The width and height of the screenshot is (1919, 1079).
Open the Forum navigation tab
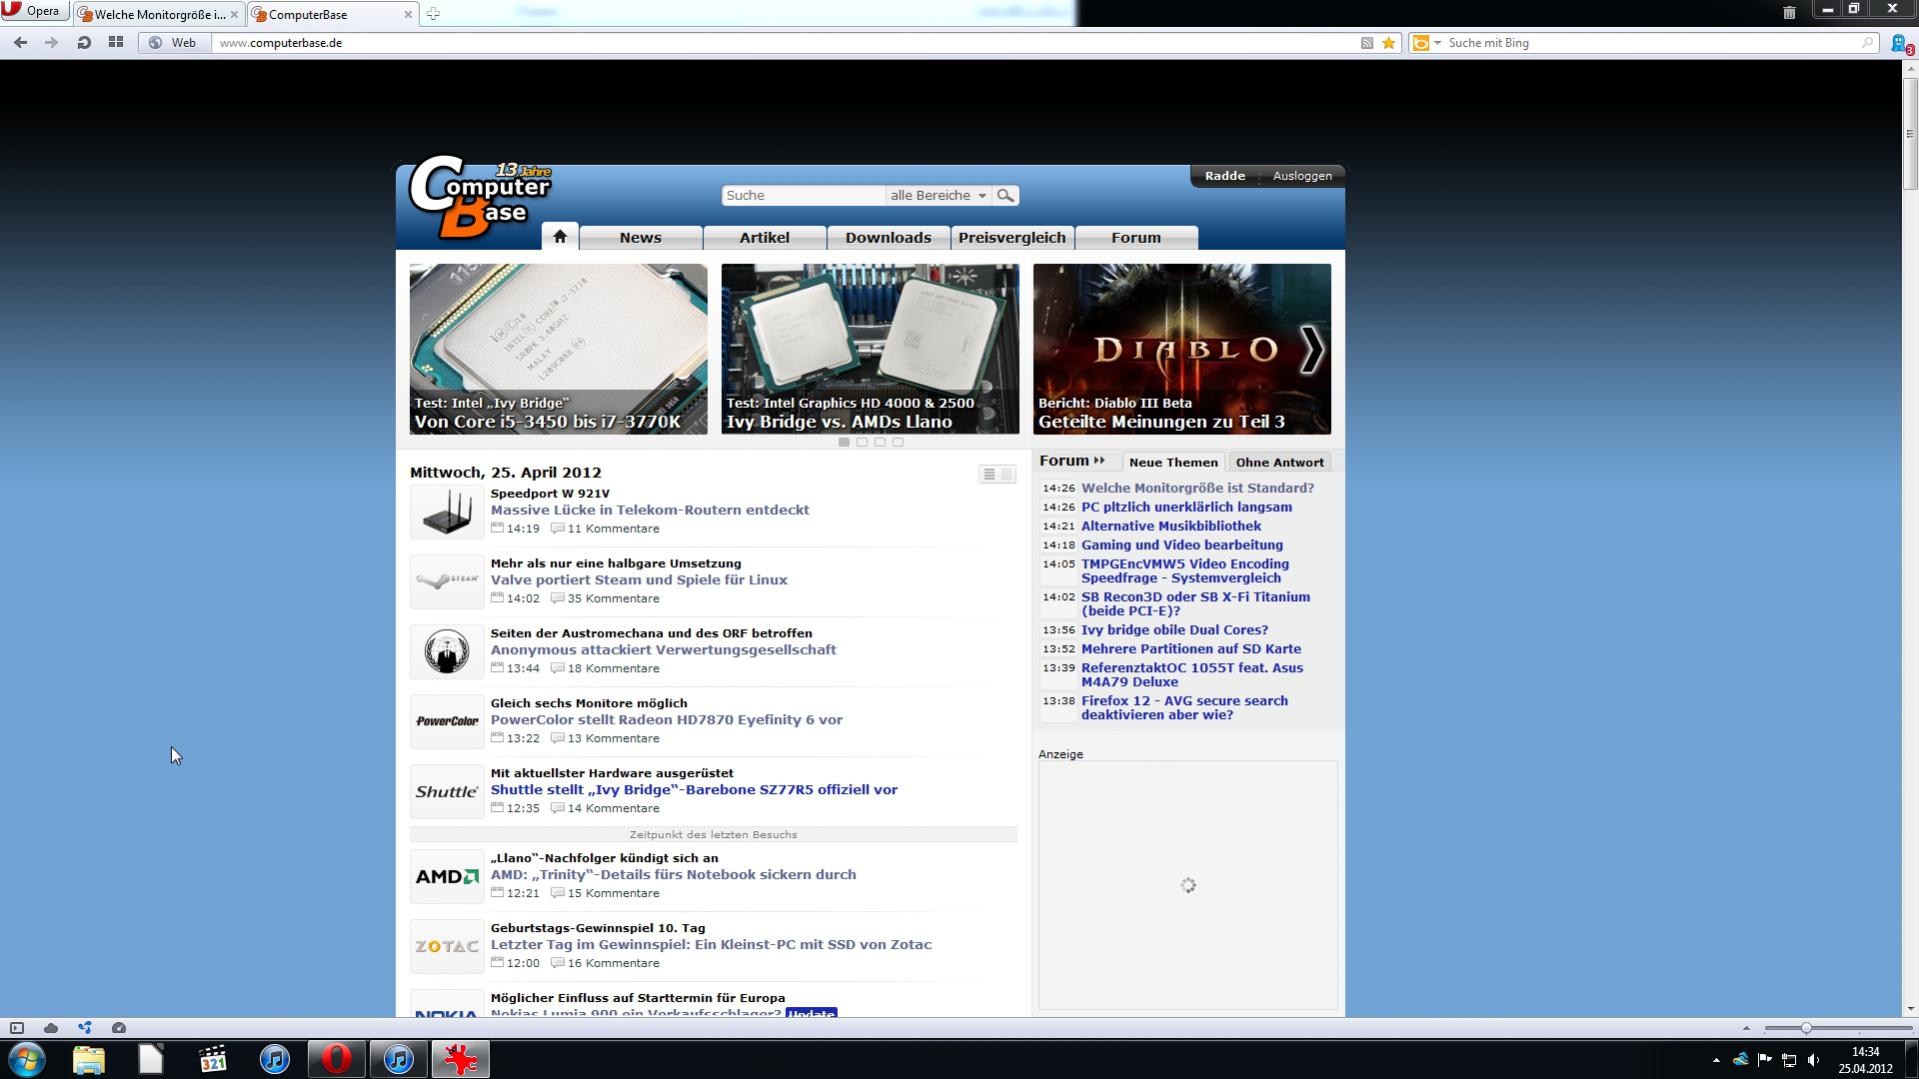tap(1136, 238)
